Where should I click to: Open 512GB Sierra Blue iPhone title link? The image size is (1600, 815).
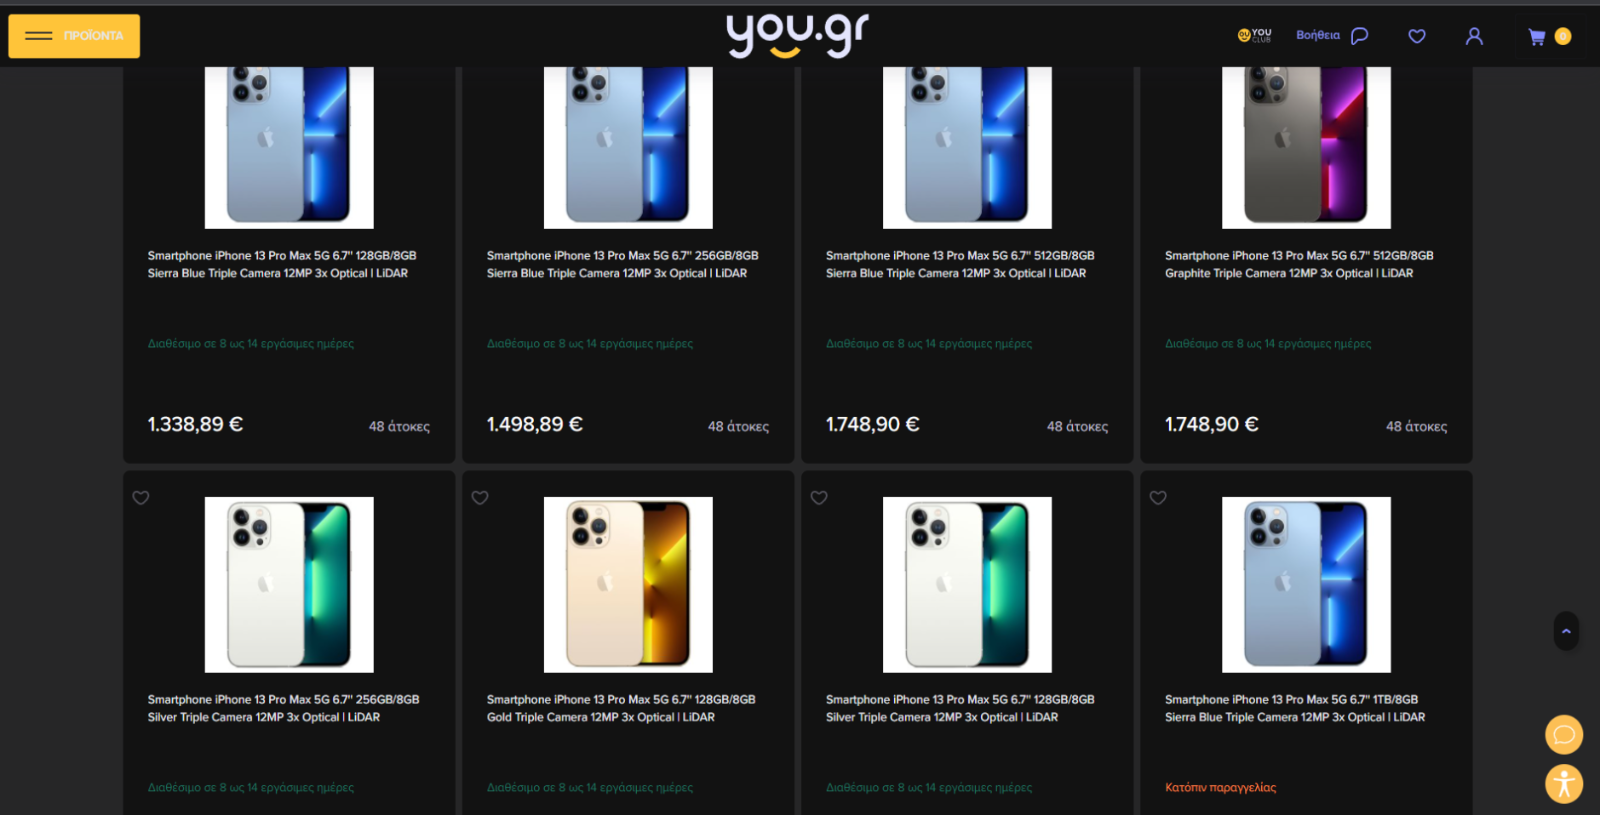point(960,264)
